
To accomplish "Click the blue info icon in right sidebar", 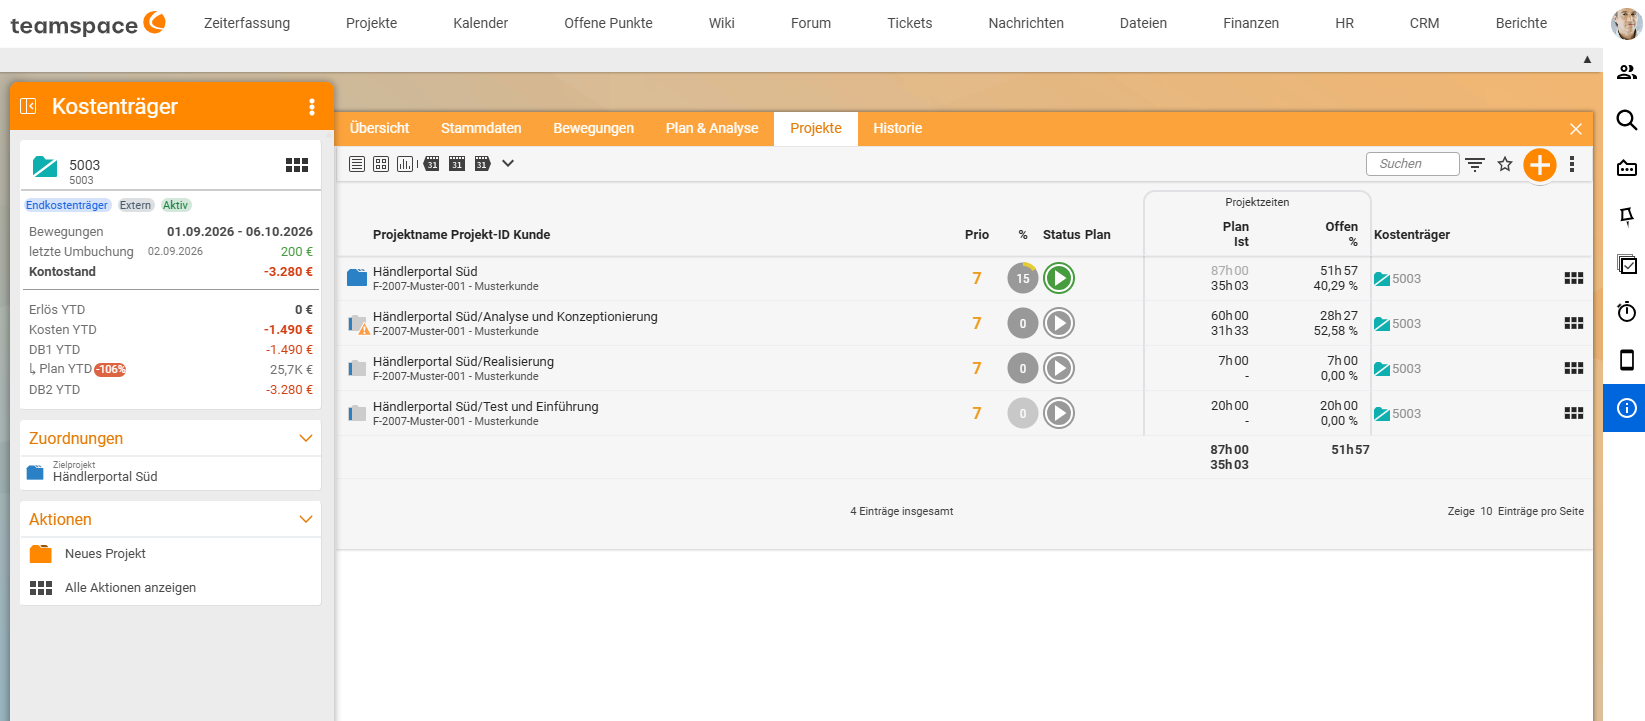I will (1627, 408).
